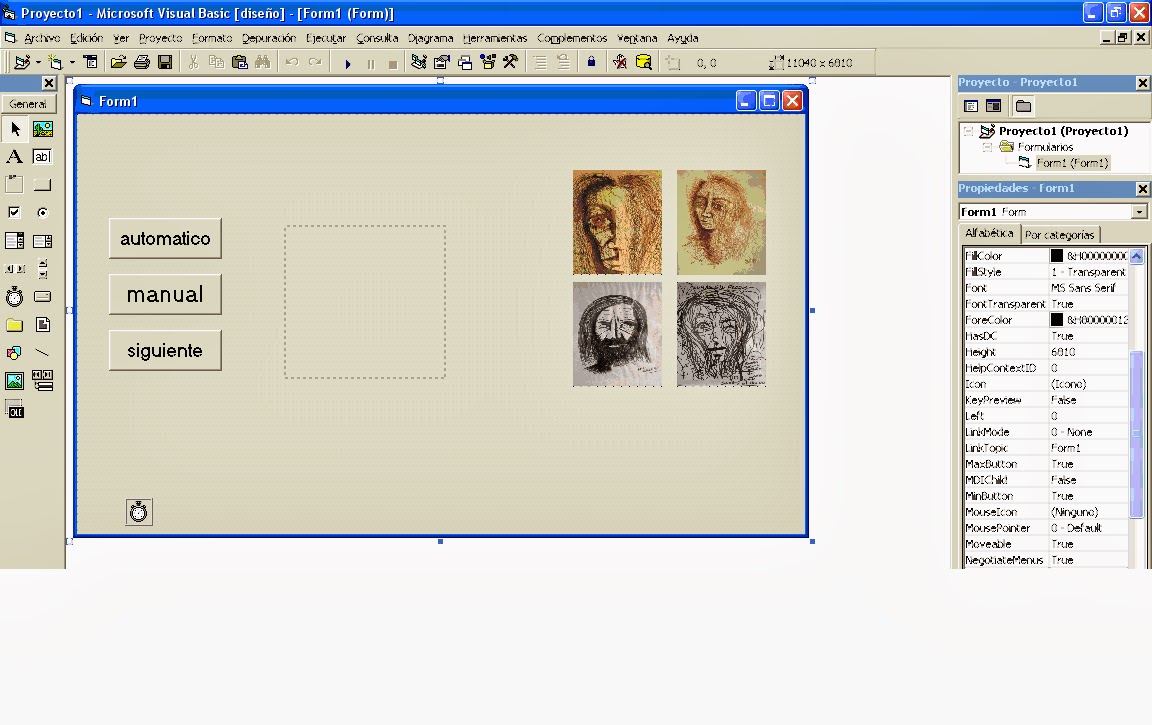
Task: Toggle the Lock Controls toolbar button
Action: [592, 61]
